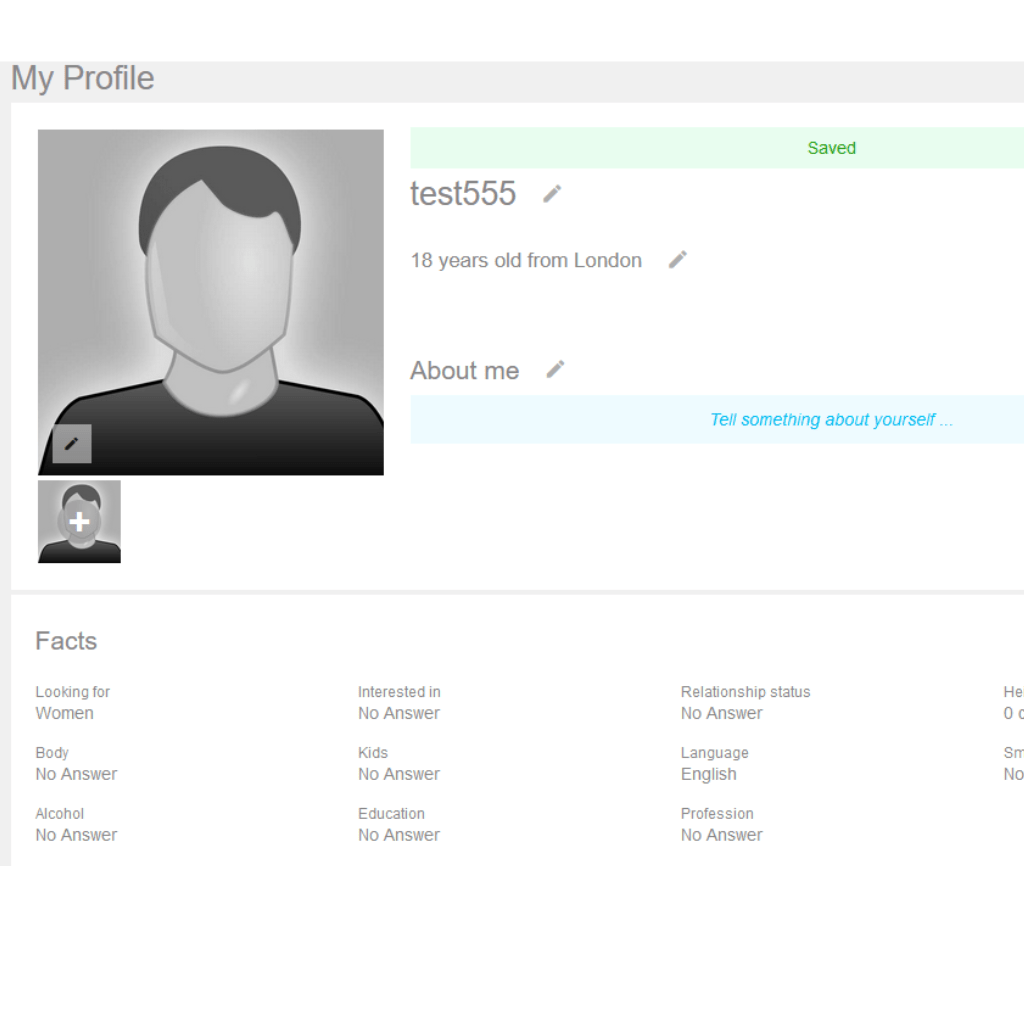Click the username text test555
Screen dimensions: 1024x1024
[x=463, y=194]
